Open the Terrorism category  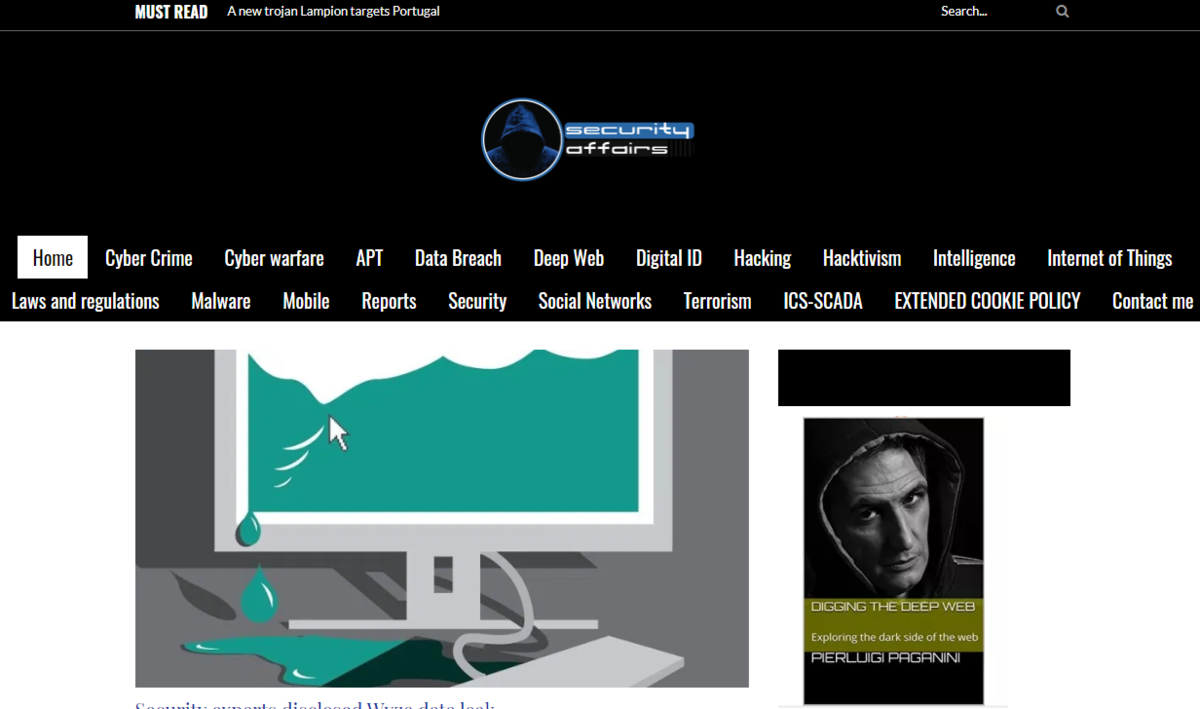point(717,301)
